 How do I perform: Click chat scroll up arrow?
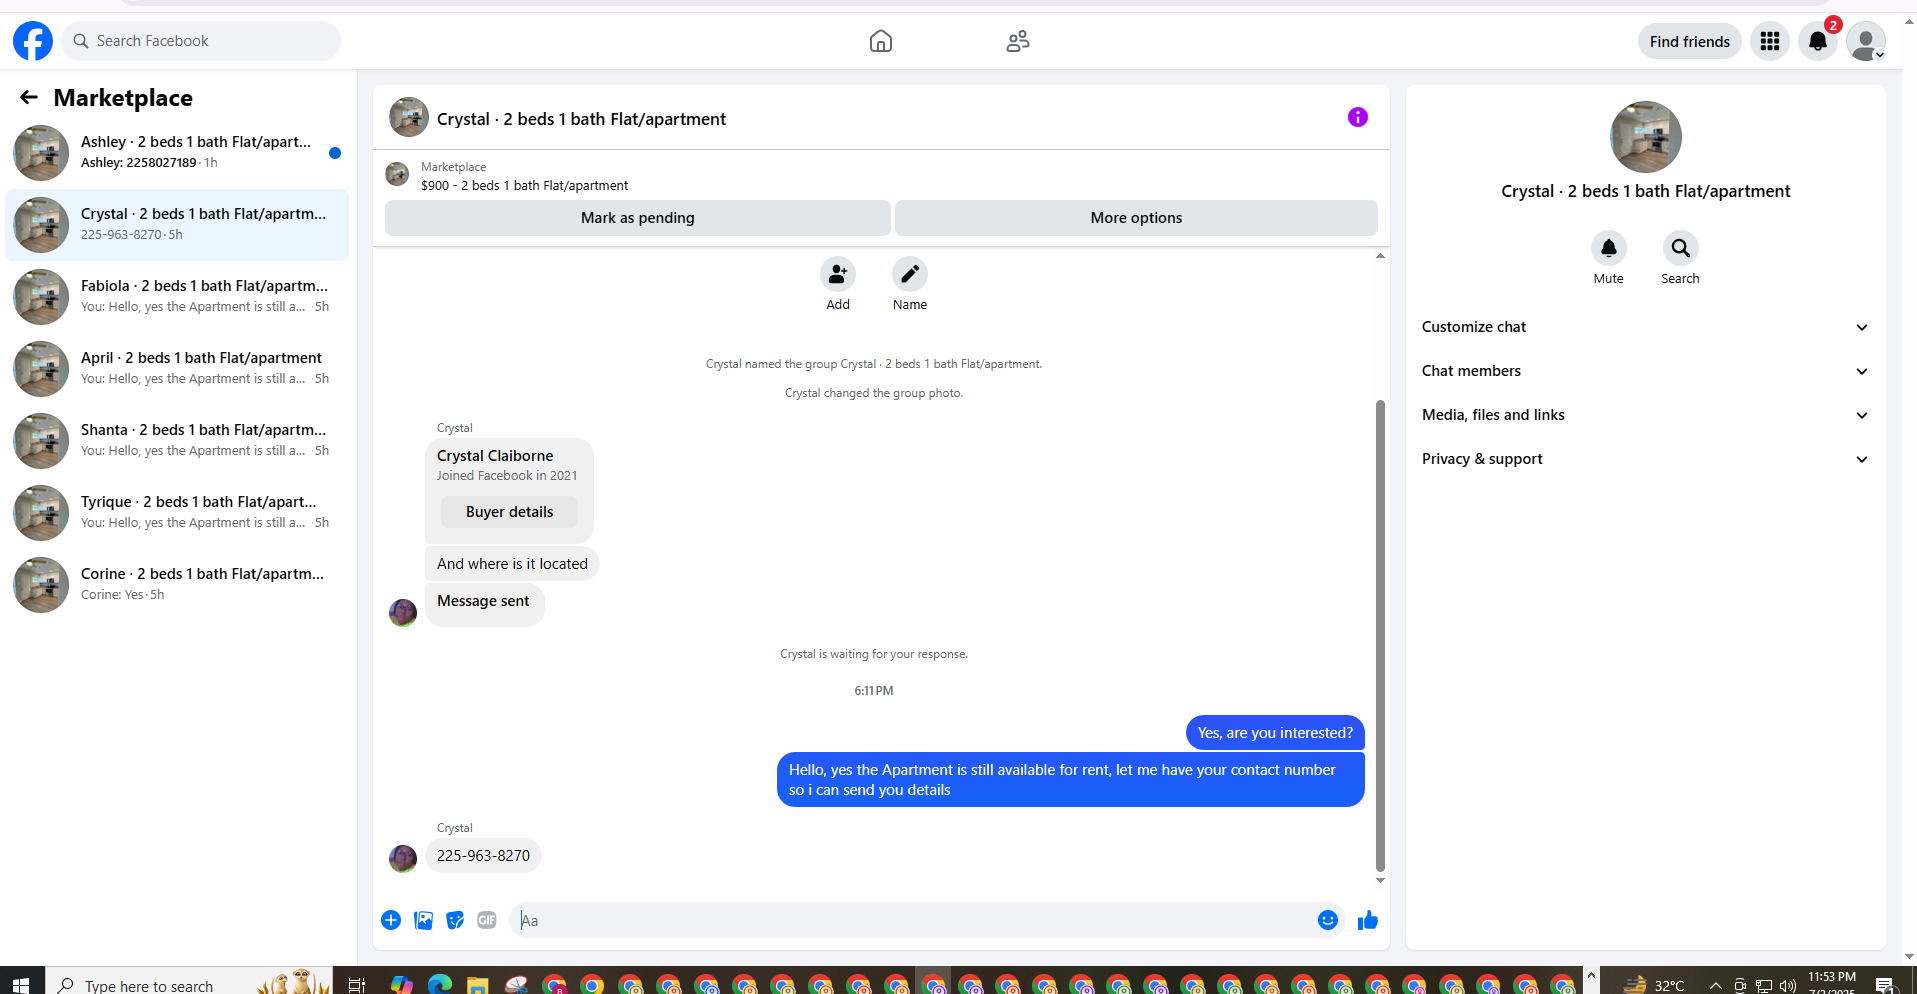click(1380, 256)
